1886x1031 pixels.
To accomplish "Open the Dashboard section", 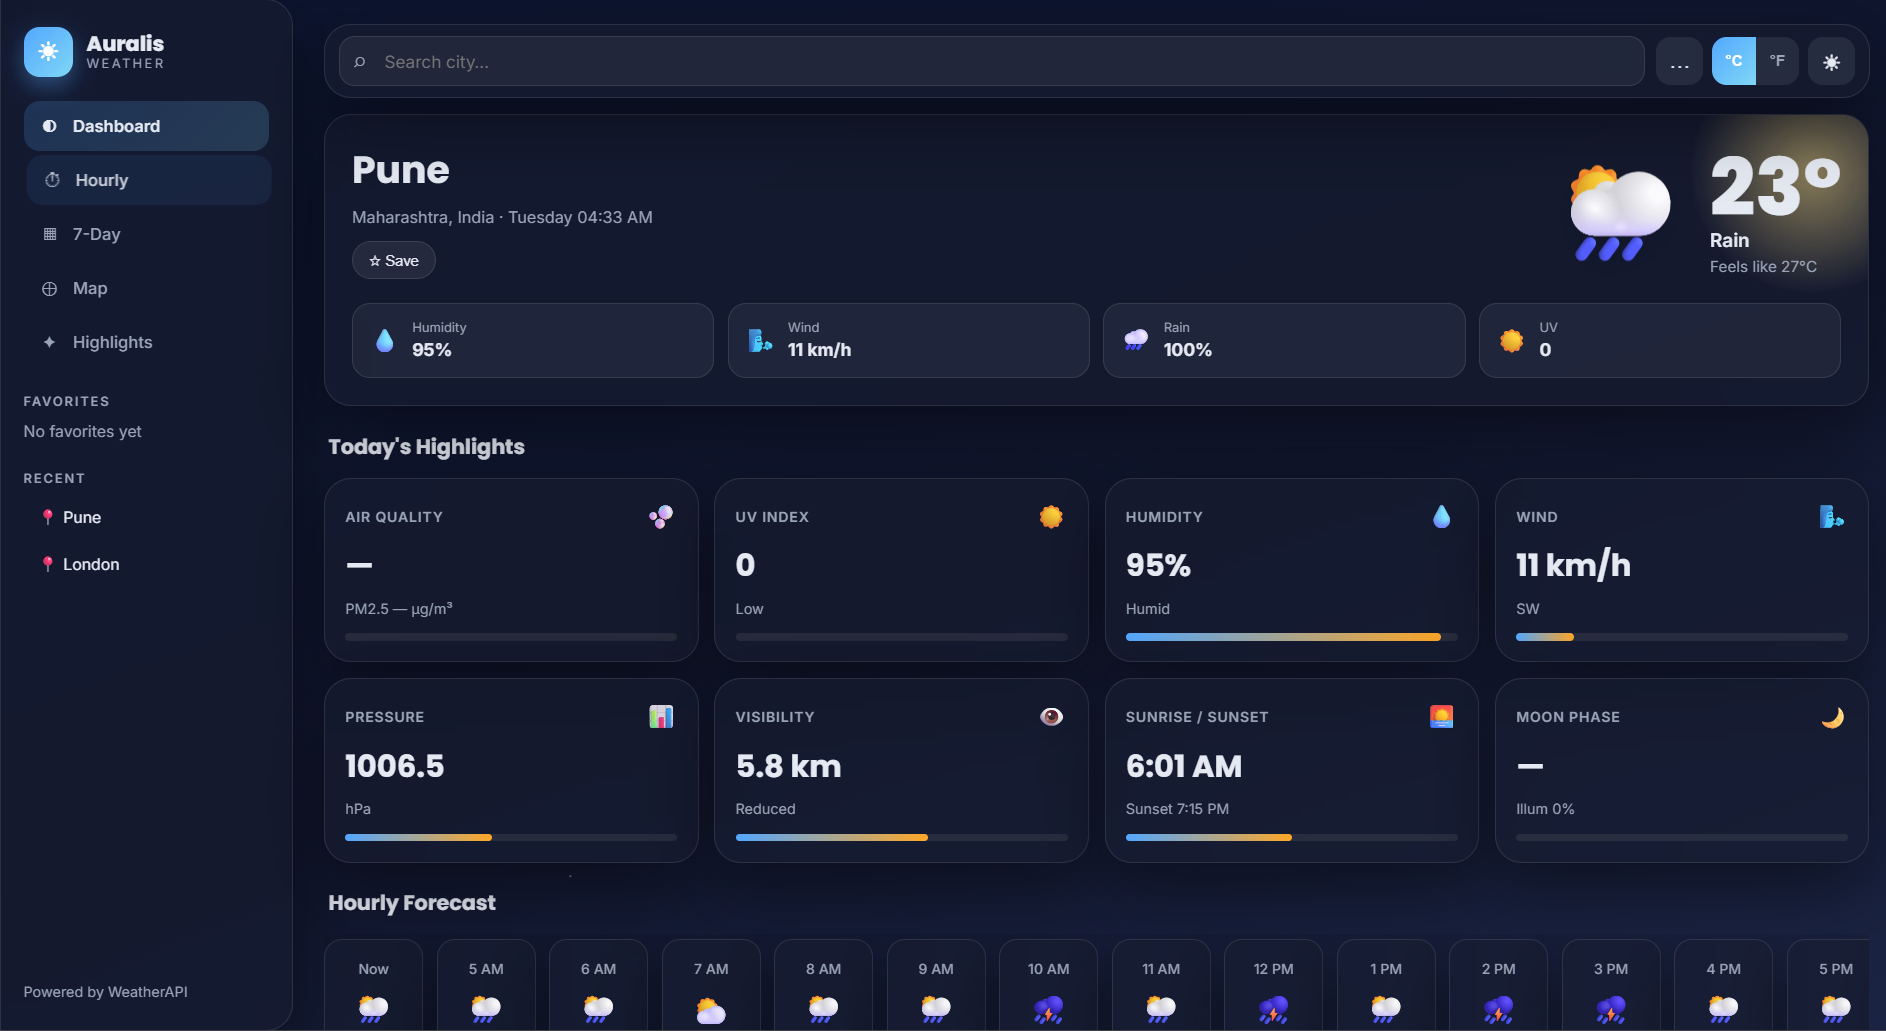I will 146,126.
